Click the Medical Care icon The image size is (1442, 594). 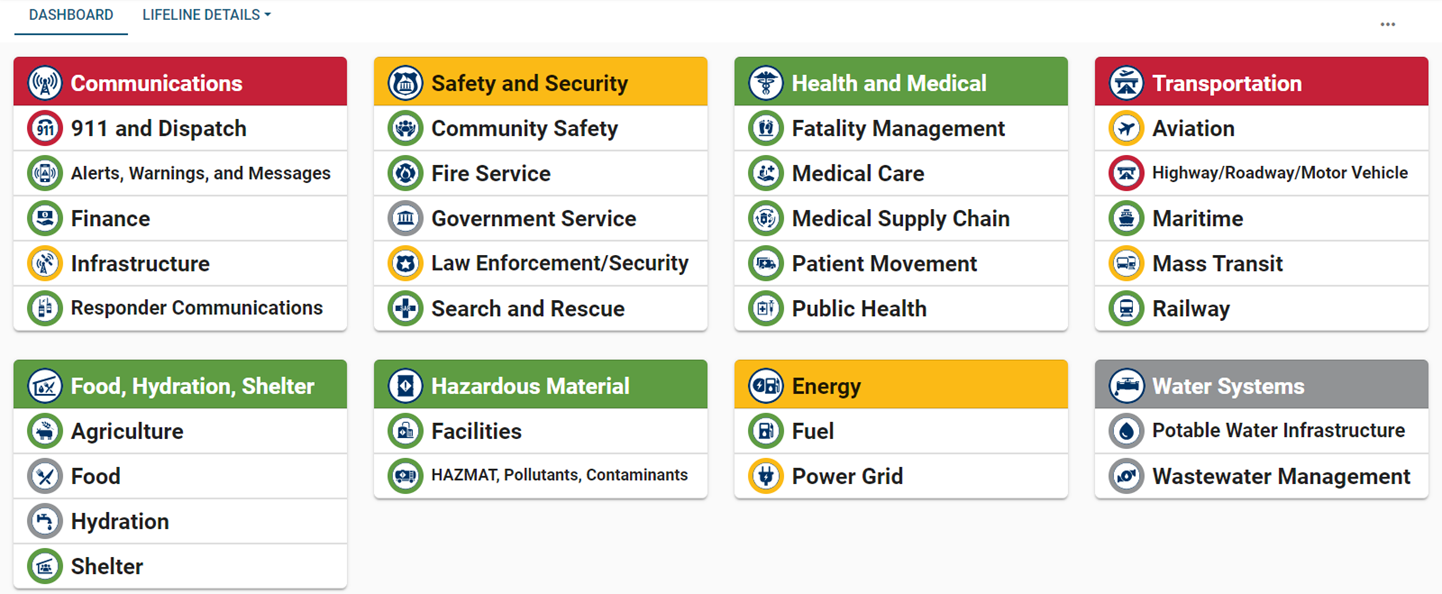click(765, 173)
